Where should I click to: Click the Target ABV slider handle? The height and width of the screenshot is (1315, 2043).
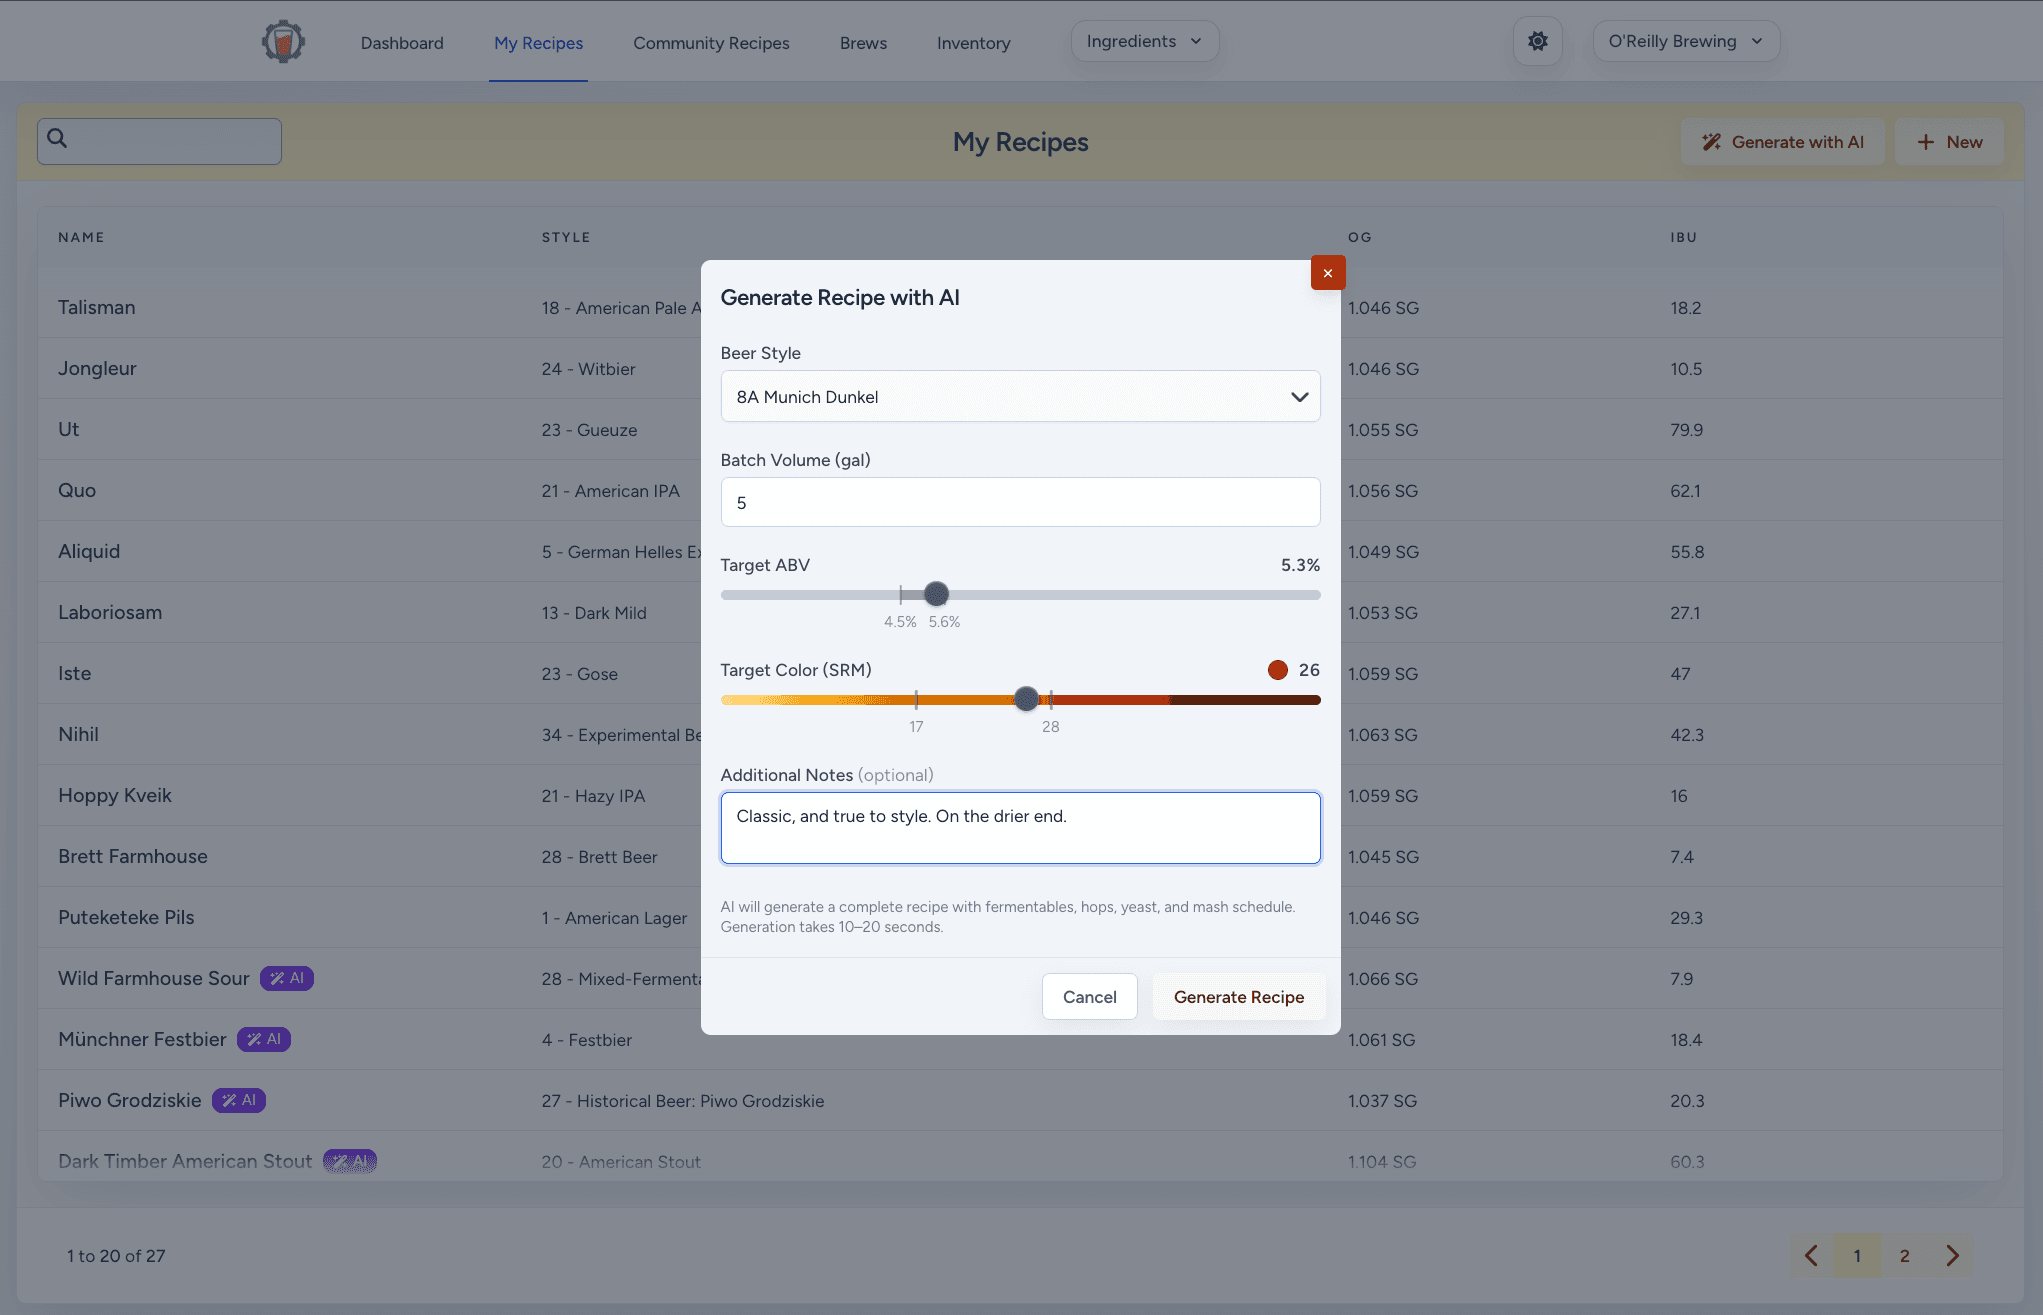point(936,594)
